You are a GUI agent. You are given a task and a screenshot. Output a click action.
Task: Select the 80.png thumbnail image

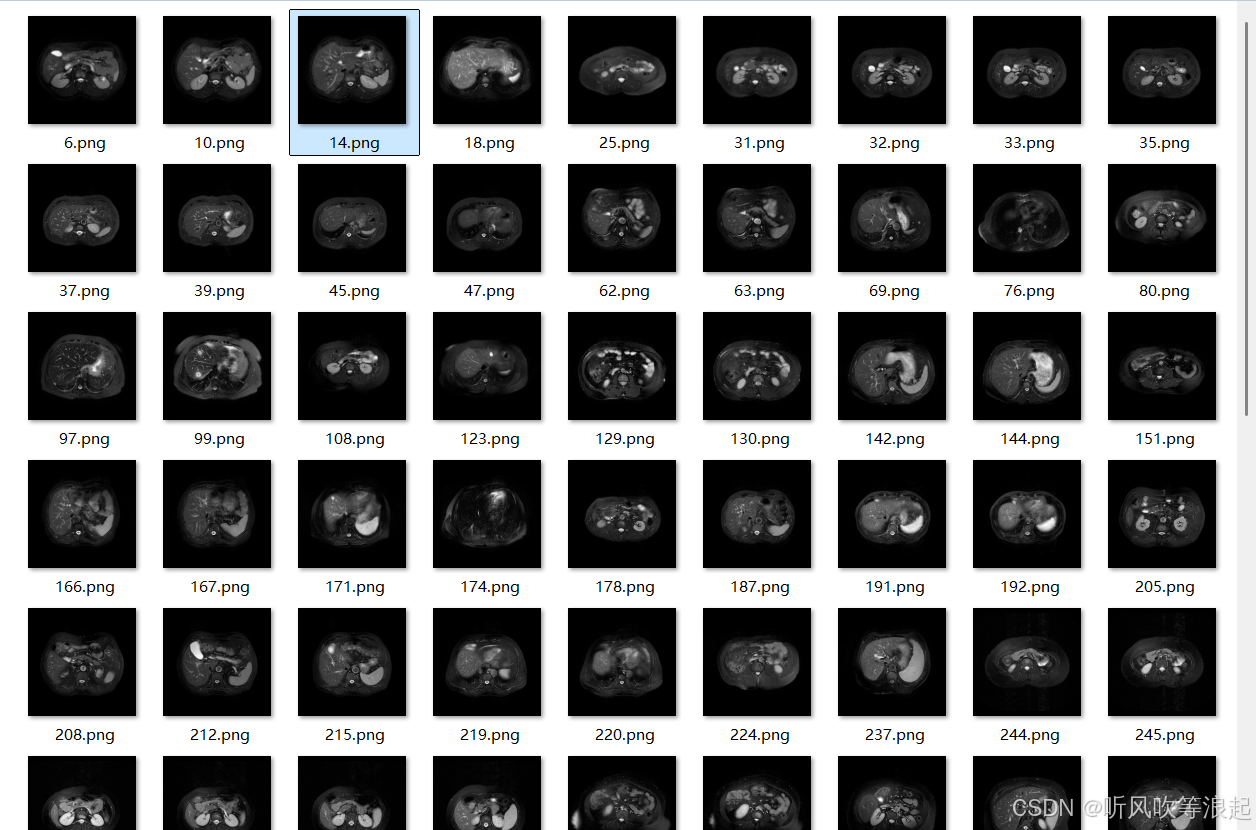(x=1162, y=218)
